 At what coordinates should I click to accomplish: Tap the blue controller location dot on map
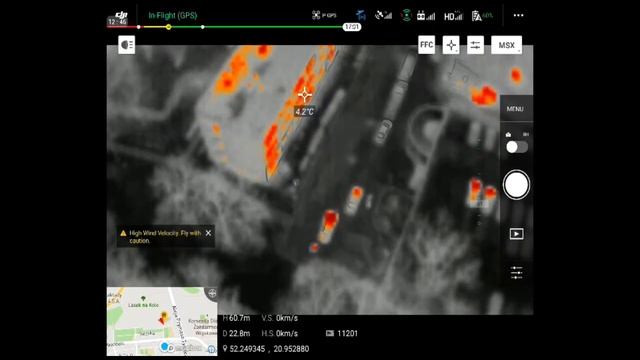[x=165, y=347]
